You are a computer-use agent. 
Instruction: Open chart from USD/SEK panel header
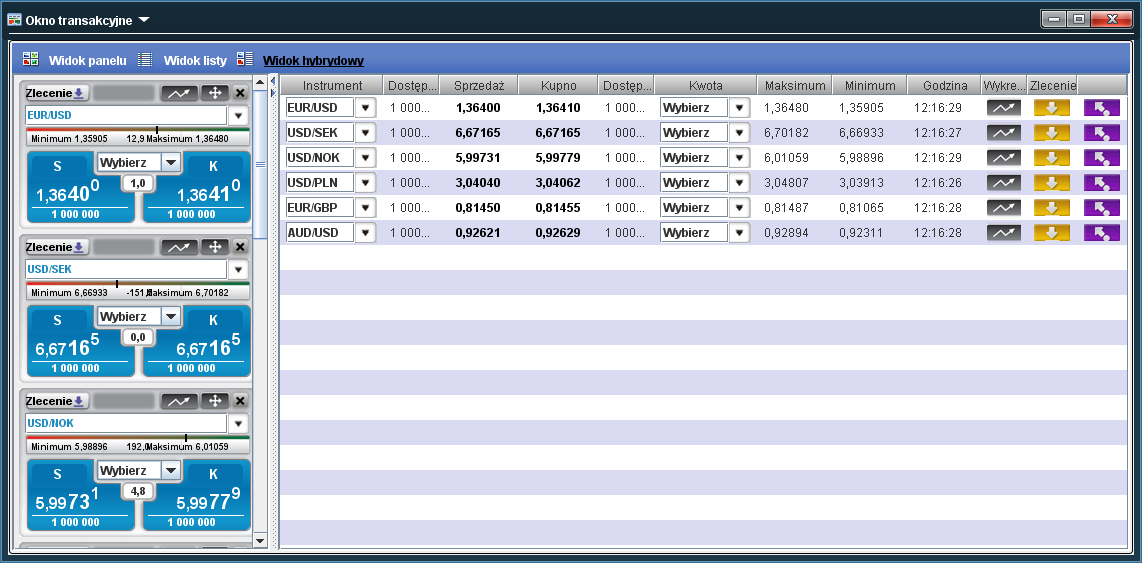(x=179, y=247)
